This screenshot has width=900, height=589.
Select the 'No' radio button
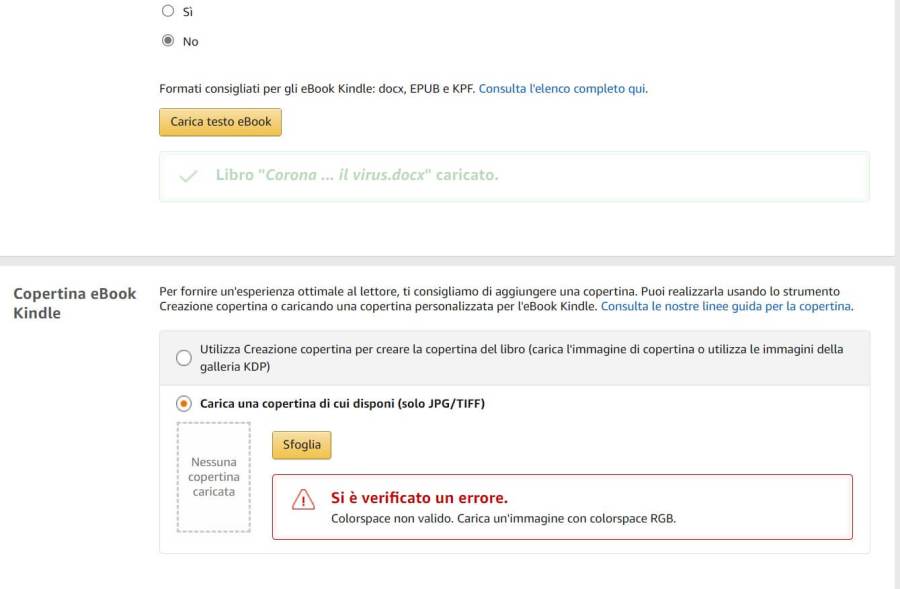[168, 41]
